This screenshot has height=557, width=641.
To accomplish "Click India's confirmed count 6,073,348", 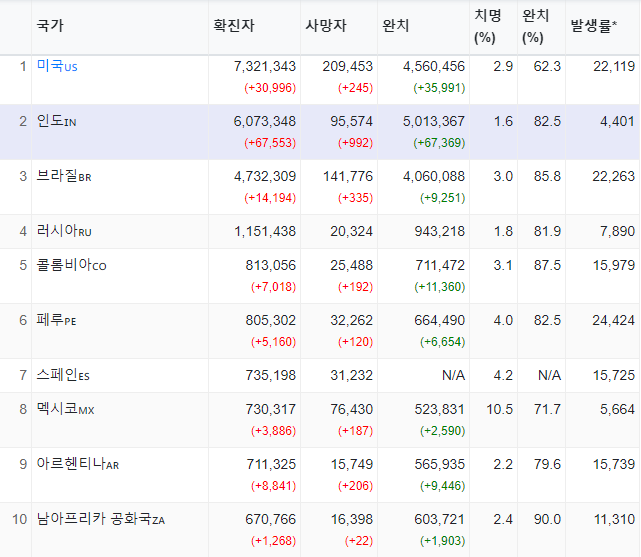I will point(264,121).
